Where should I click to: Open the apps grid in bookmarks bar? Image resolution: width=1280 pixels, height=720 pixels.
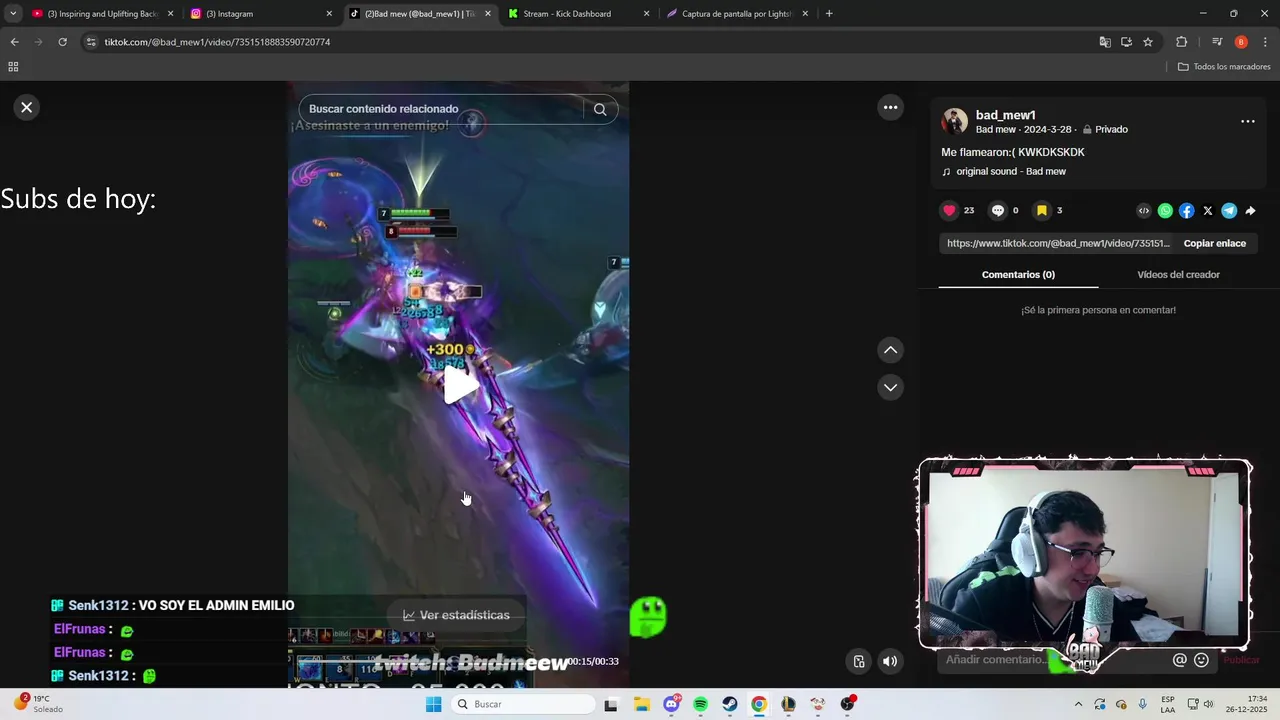pyautogui.click(x=13, y=67)
